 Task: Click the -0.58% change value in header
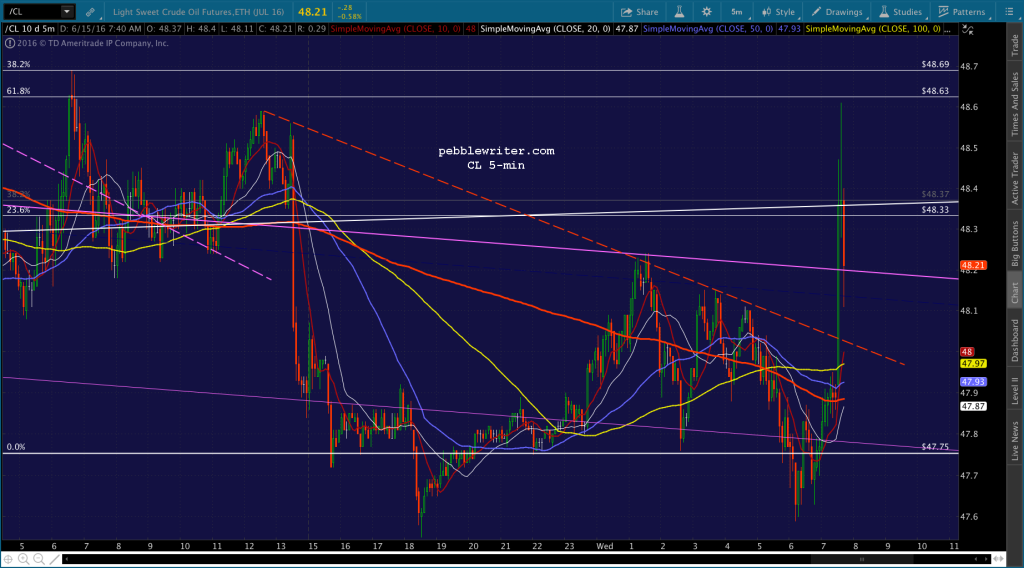tap(349, 16)
